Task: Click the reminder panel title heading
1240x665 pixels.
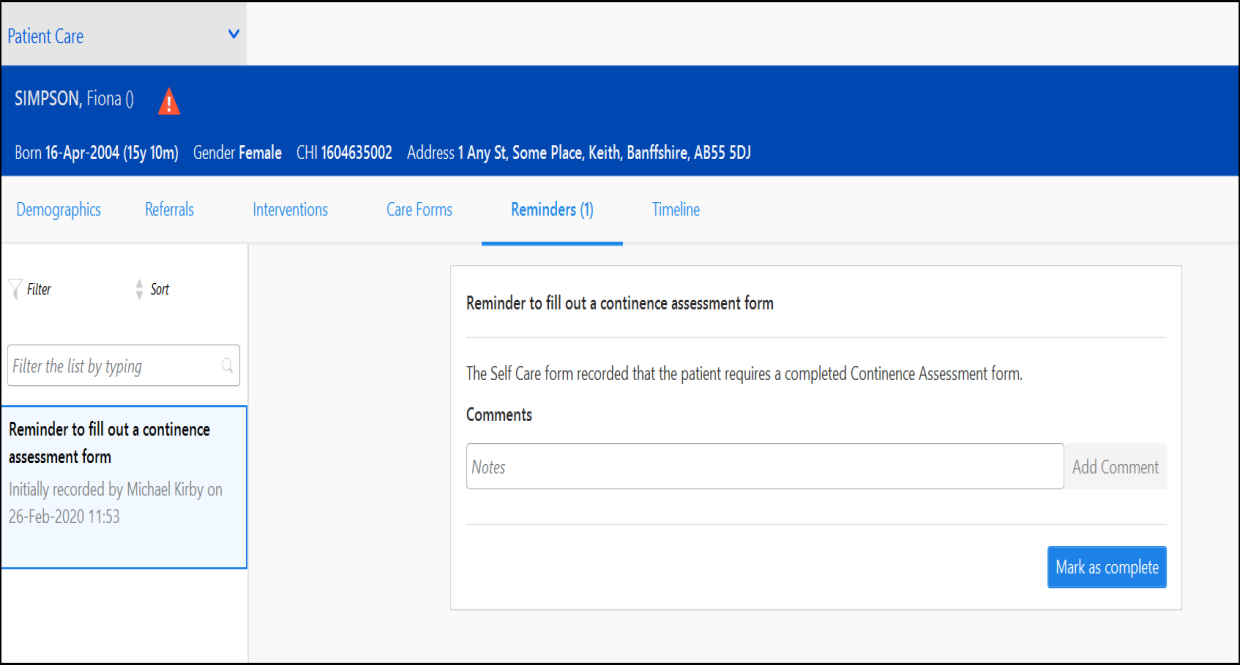Action: [x=620, y=303]
